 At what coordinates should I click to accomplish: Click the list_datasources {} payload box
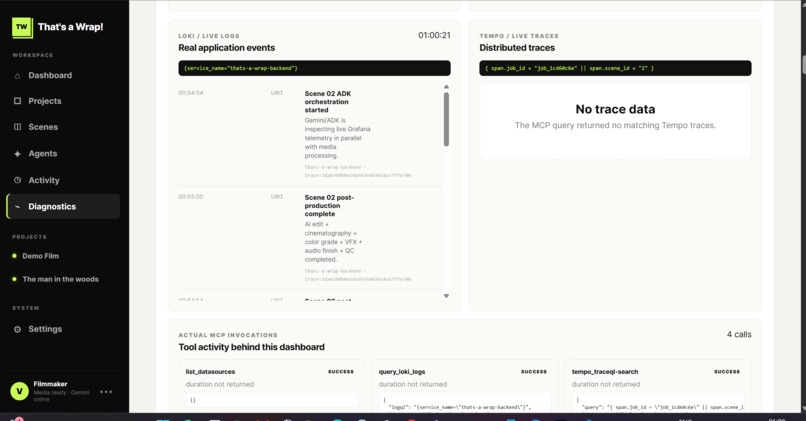click(x=271, y=400)
